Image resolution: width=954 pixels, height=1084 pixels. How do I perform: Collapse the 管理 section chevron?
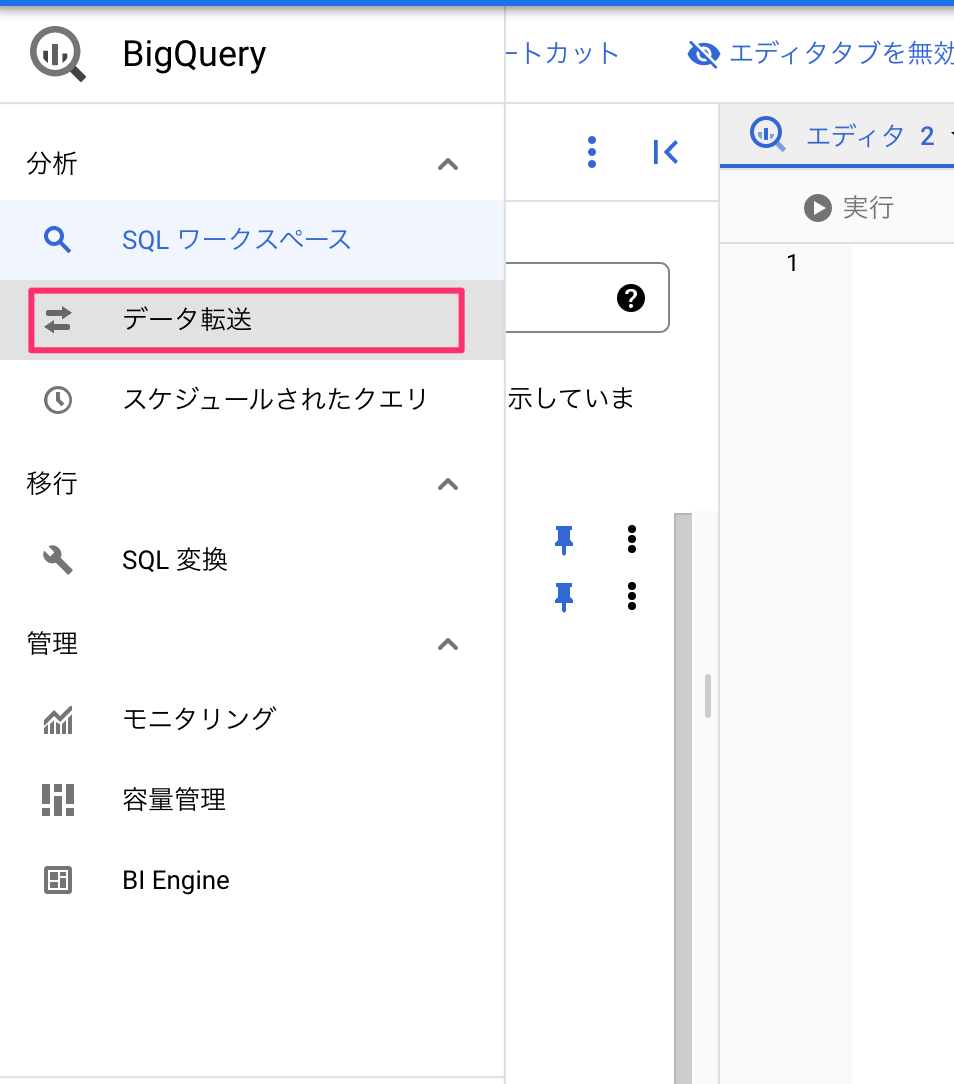click(x=448, y=644)
